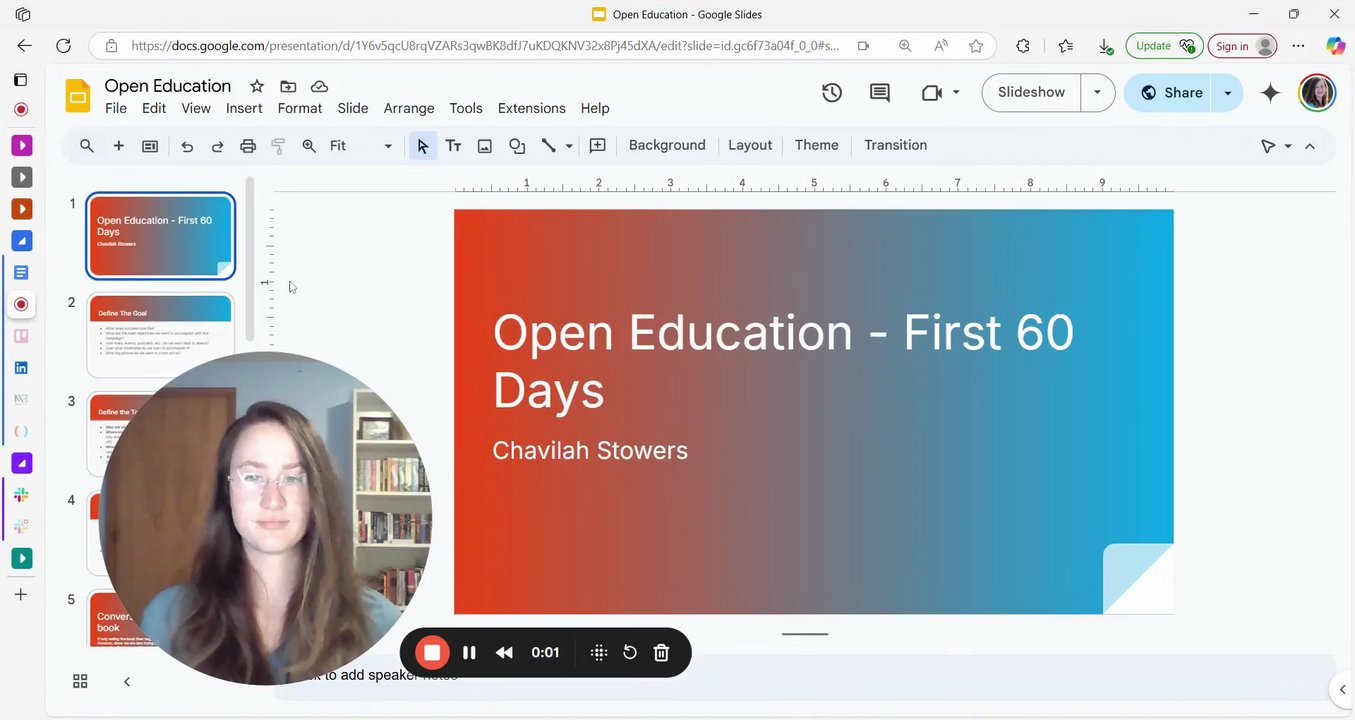Open the Slideshow options dropdown arrow
This screenshot has height=720, width=1355.
1097,93
